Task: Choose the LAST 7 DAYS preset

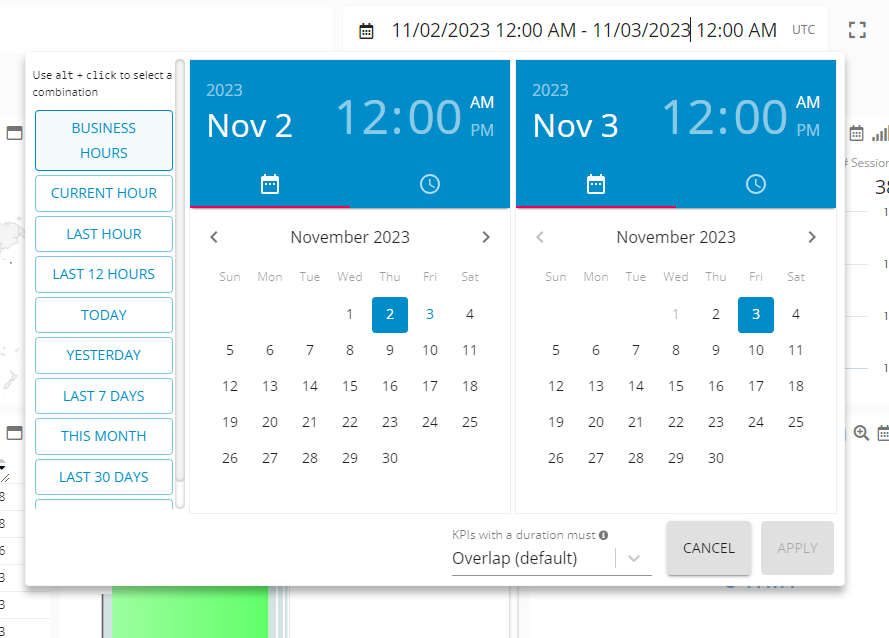Action: click(x=104, y=396)
